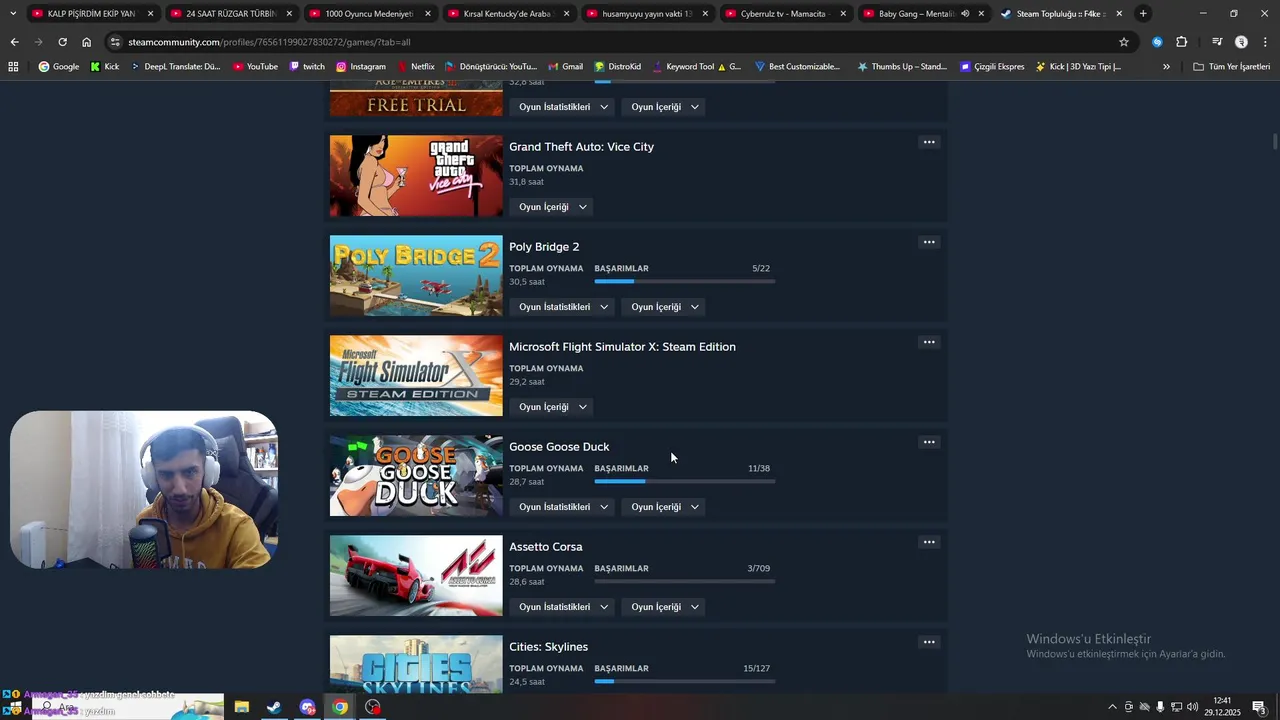This screenshot has width=1280, height=720.
Task: Open Chrome three-dot menu
Action: [x=1265, y=42]
